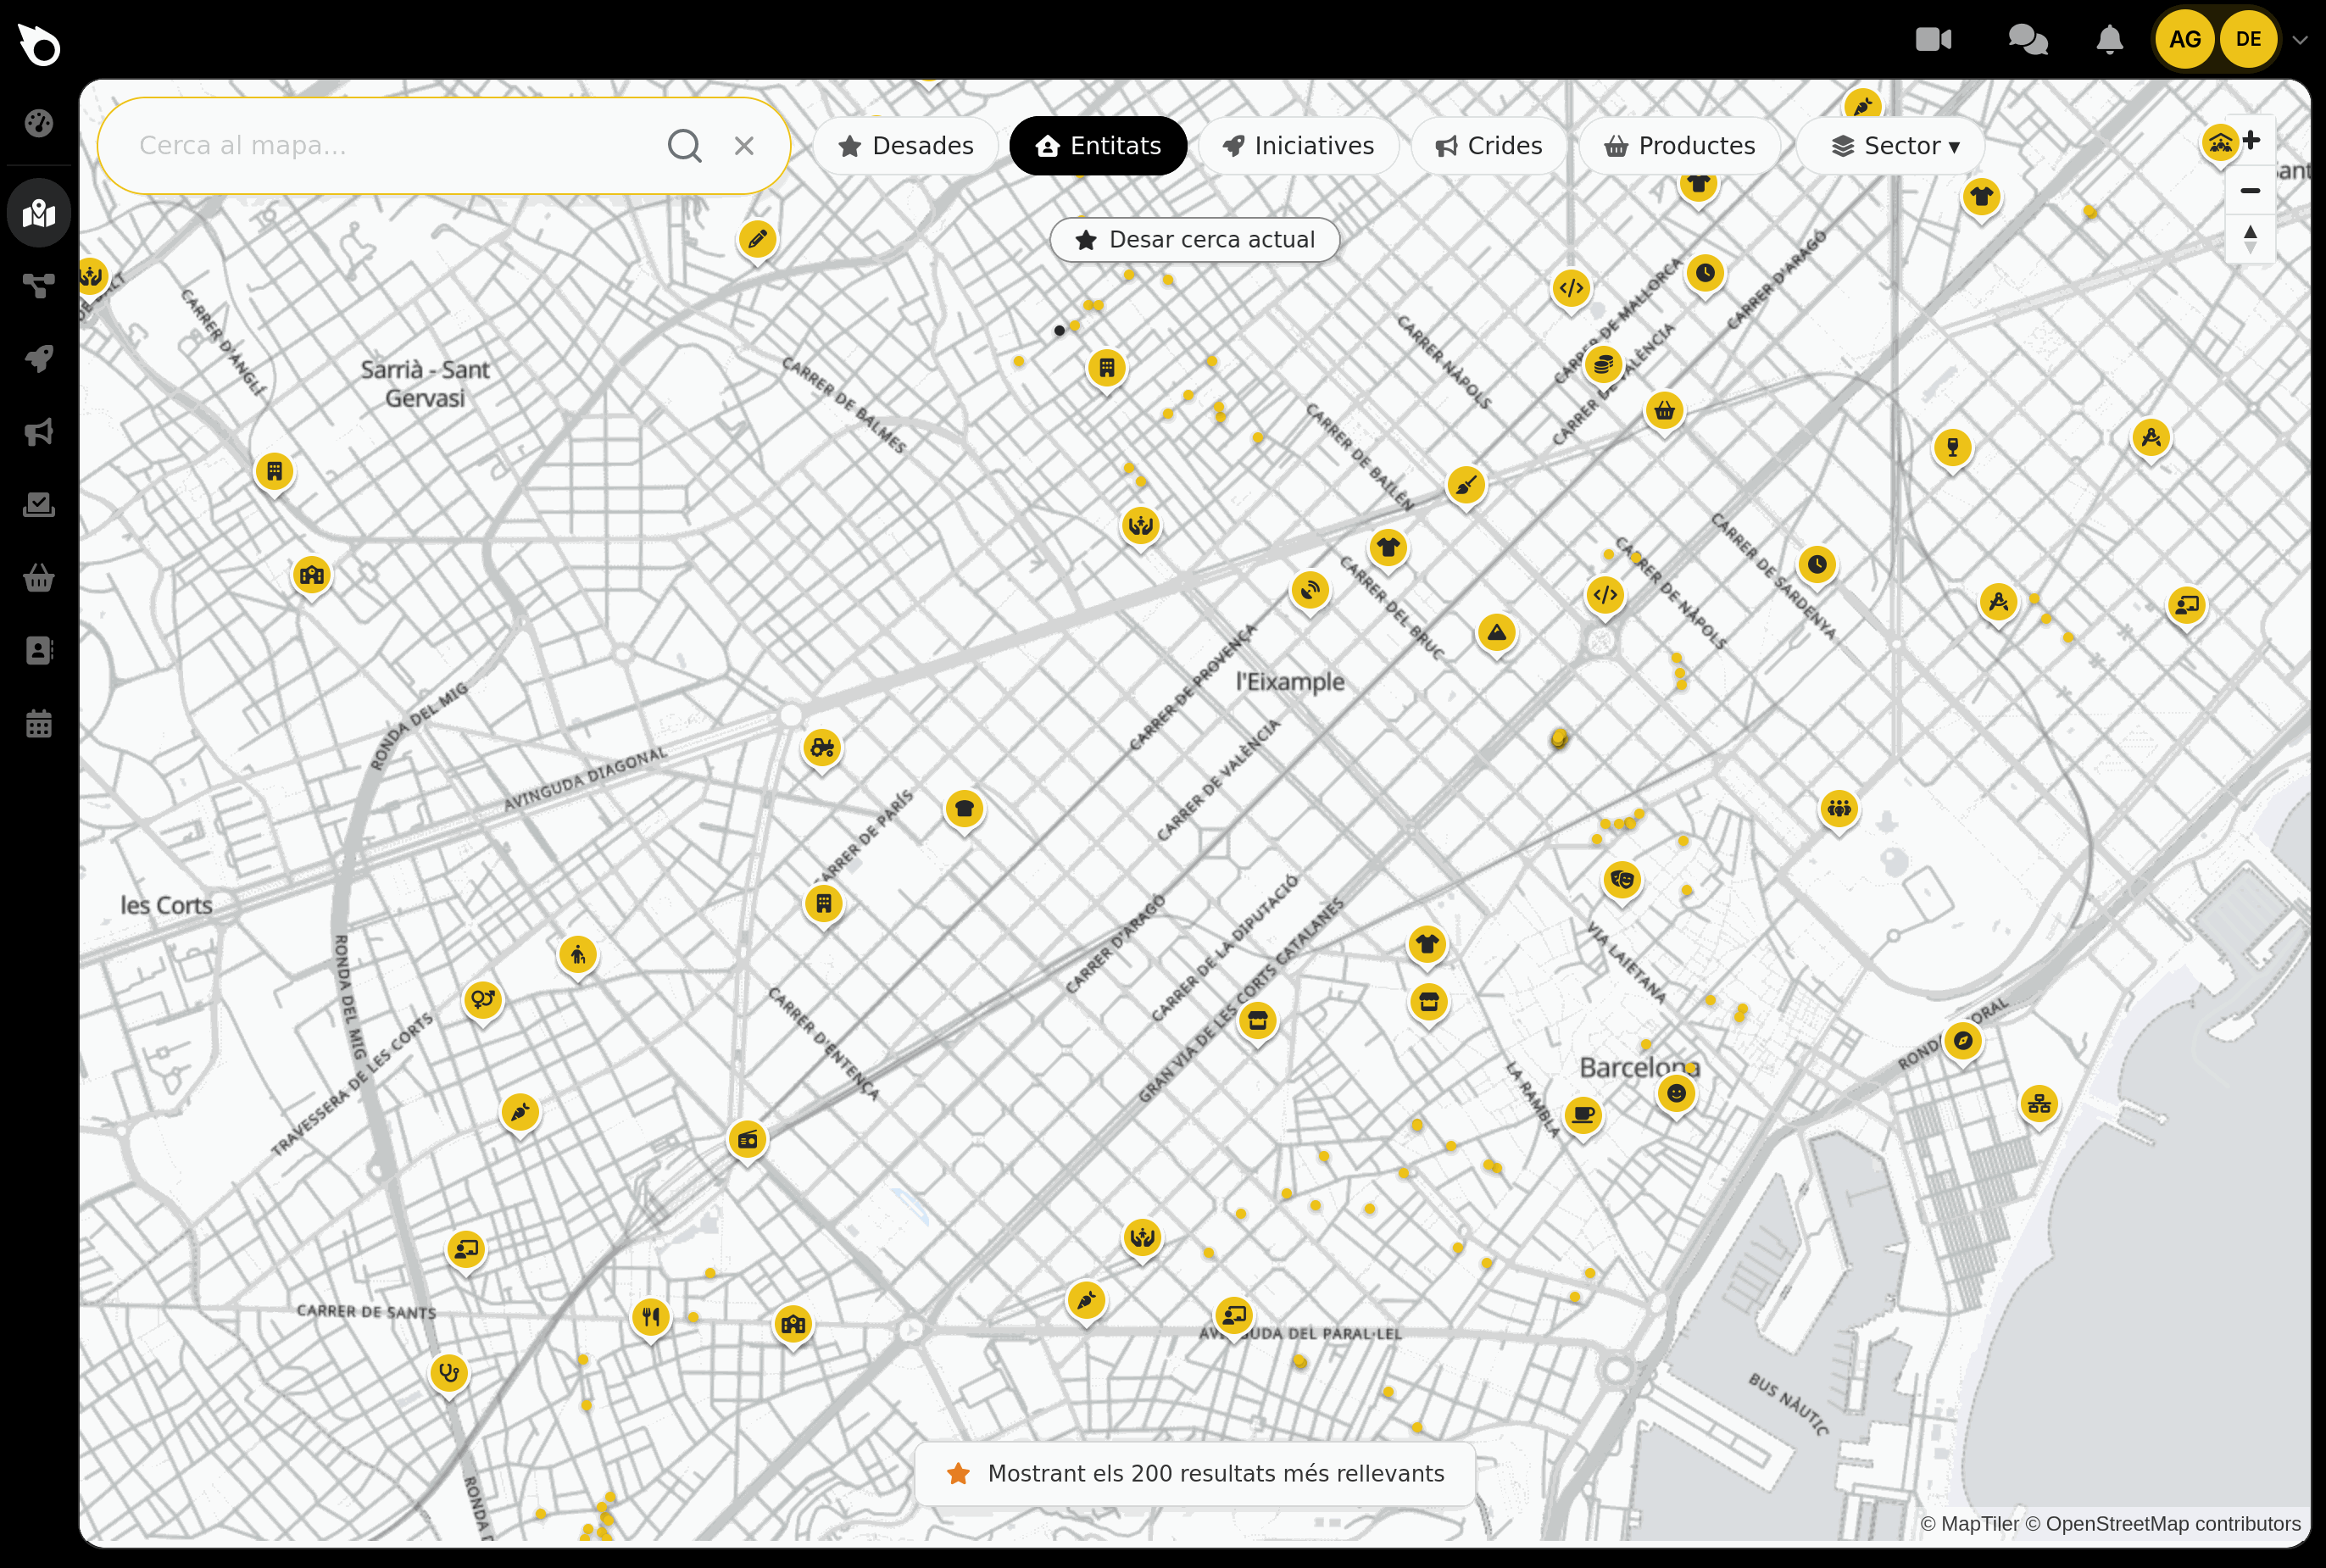
Task: Click the magnifier search icon
Action: click(685, 146)
